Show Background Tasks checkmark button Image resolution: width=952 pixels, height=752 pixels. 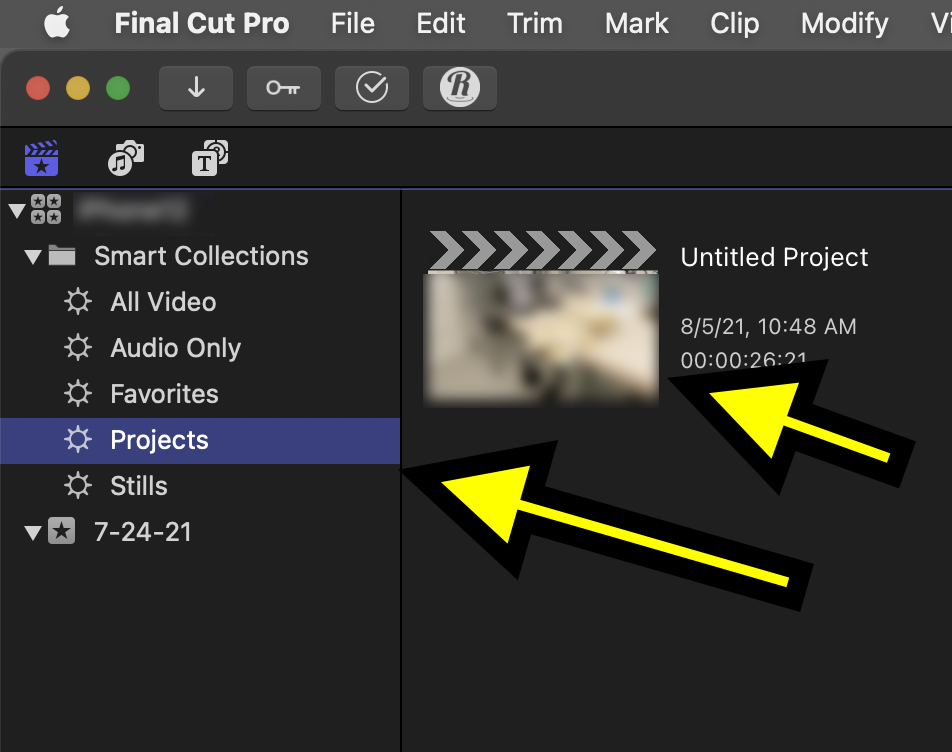pos(372,88)
